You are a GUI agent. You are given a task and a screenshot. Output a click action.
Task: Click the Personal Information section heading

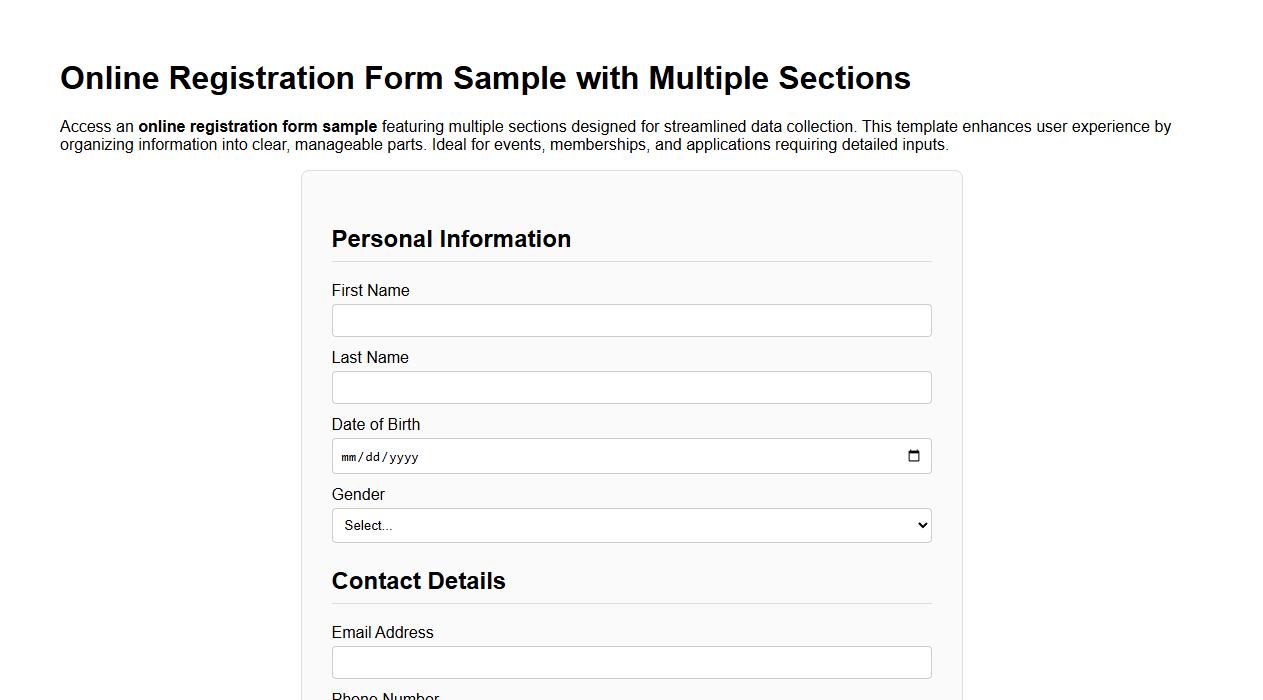tap(451, 238)
